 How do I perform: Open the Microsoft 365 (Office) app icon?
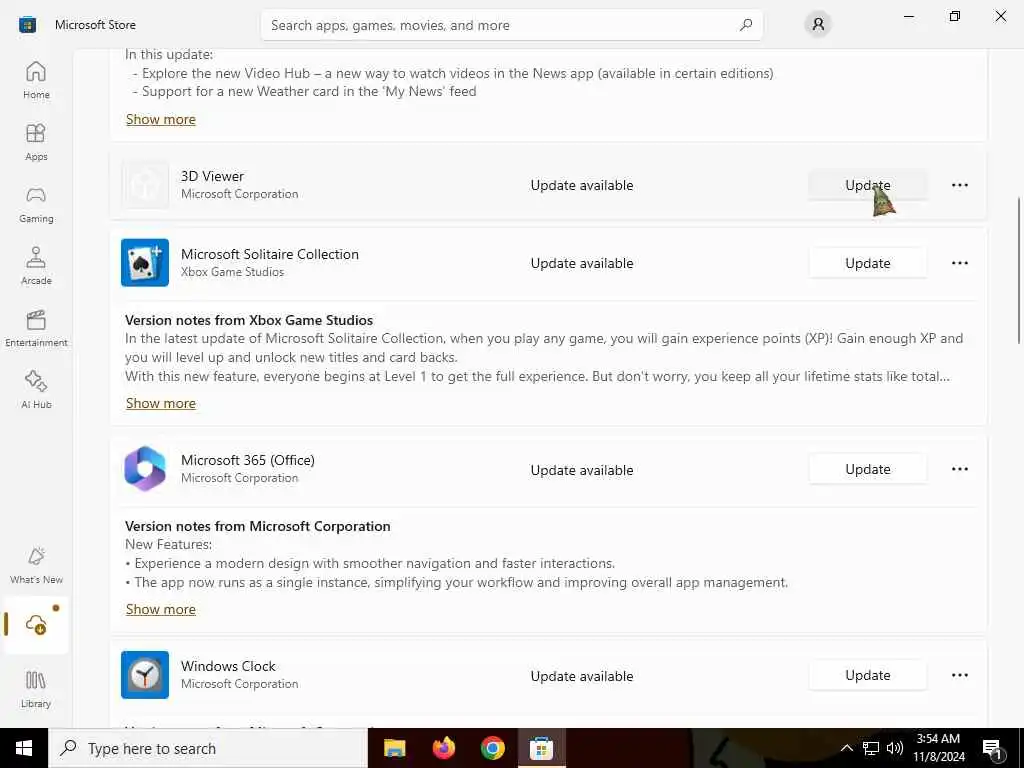145,469
